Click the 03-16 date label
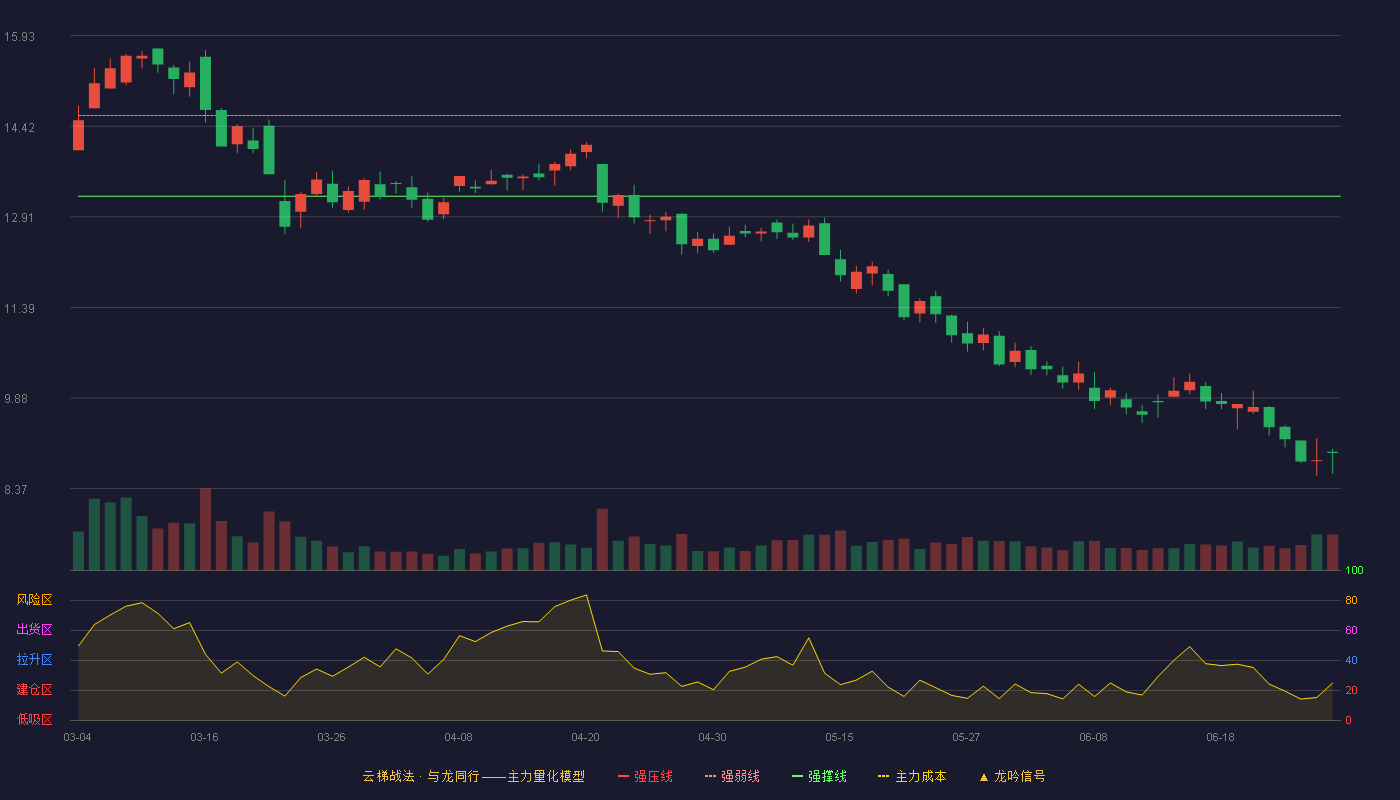 (204, 737)
